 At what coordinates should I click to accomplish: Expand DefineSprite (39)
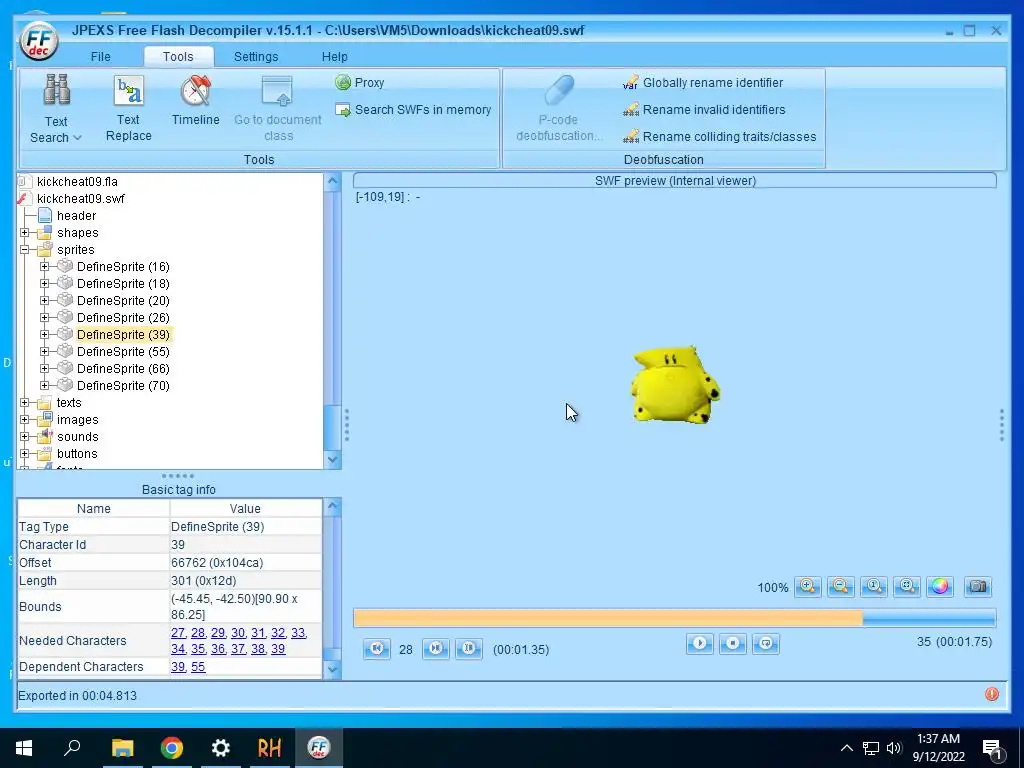click(44, 334)
